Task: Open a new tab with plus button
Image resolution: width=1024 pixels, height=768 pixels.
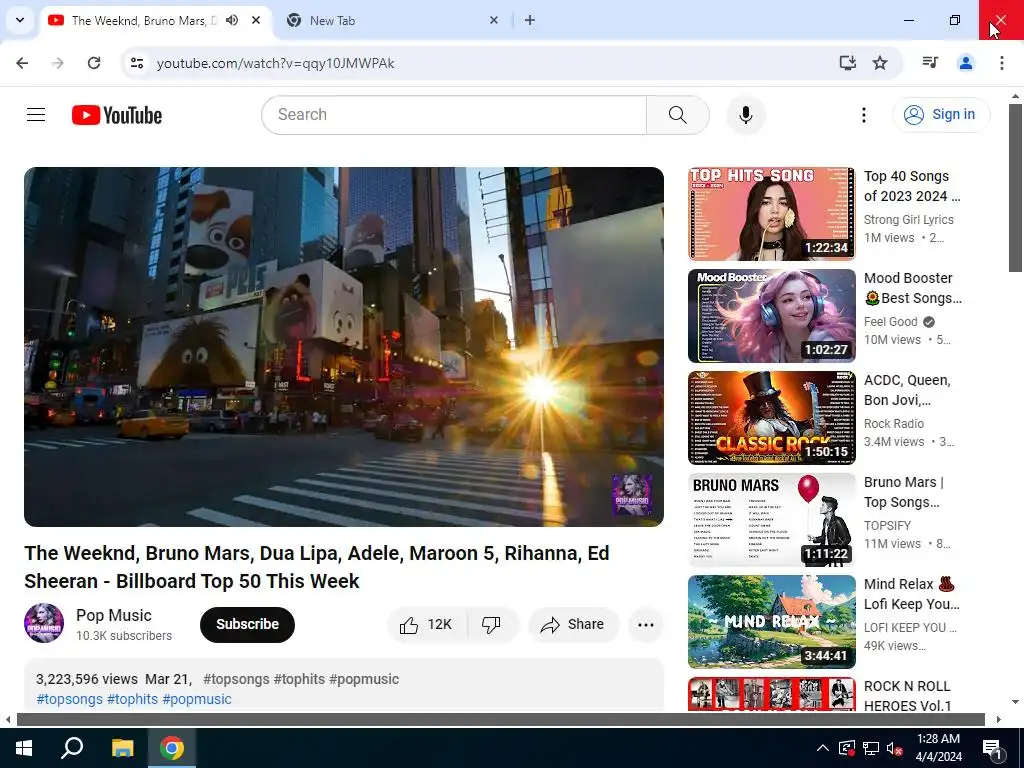Action: [530, 20]
